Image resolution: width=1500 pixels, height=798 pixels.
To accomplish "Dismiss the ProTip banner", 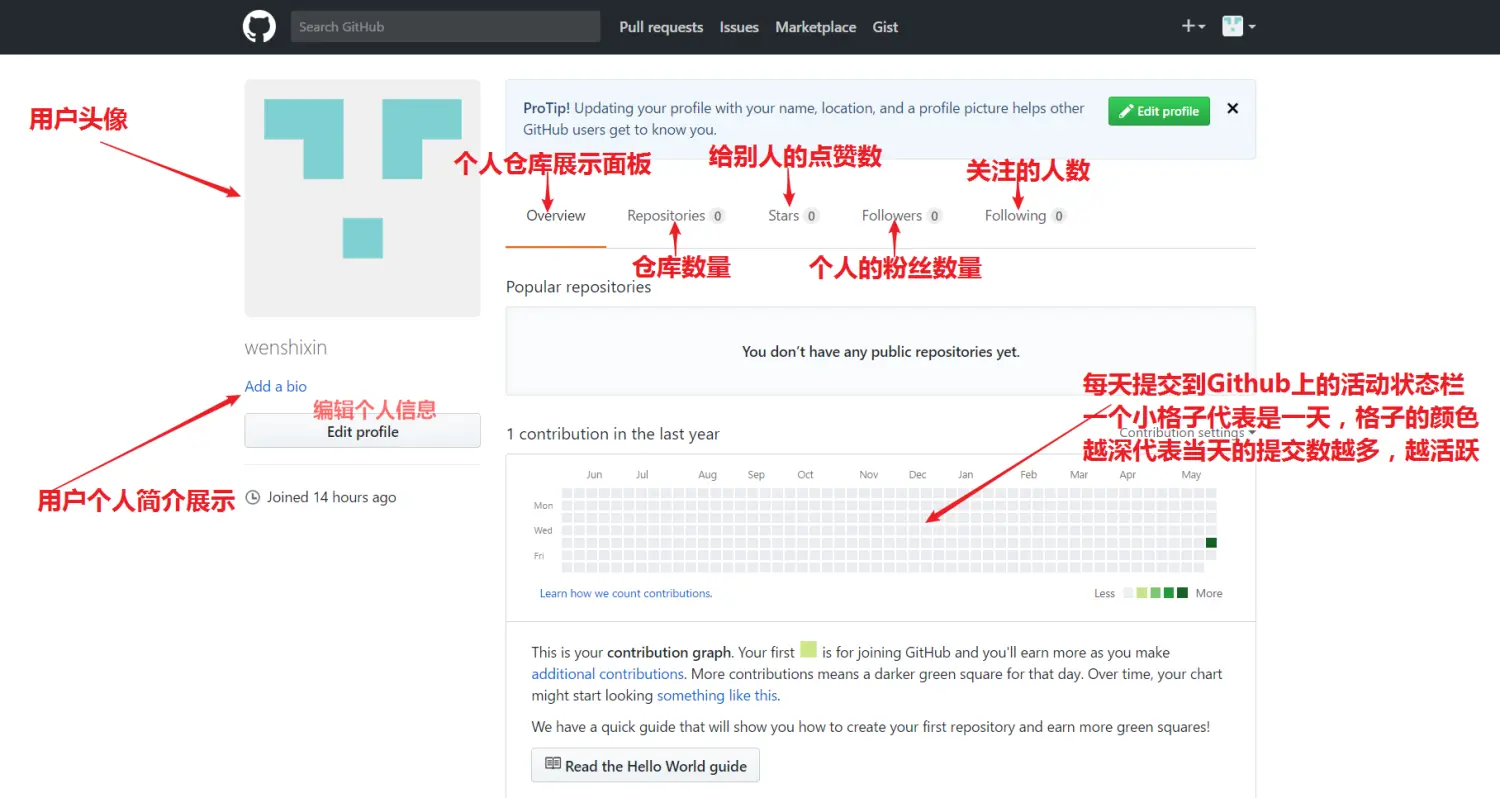I will pyautogui.click(x=1233, y=108).
